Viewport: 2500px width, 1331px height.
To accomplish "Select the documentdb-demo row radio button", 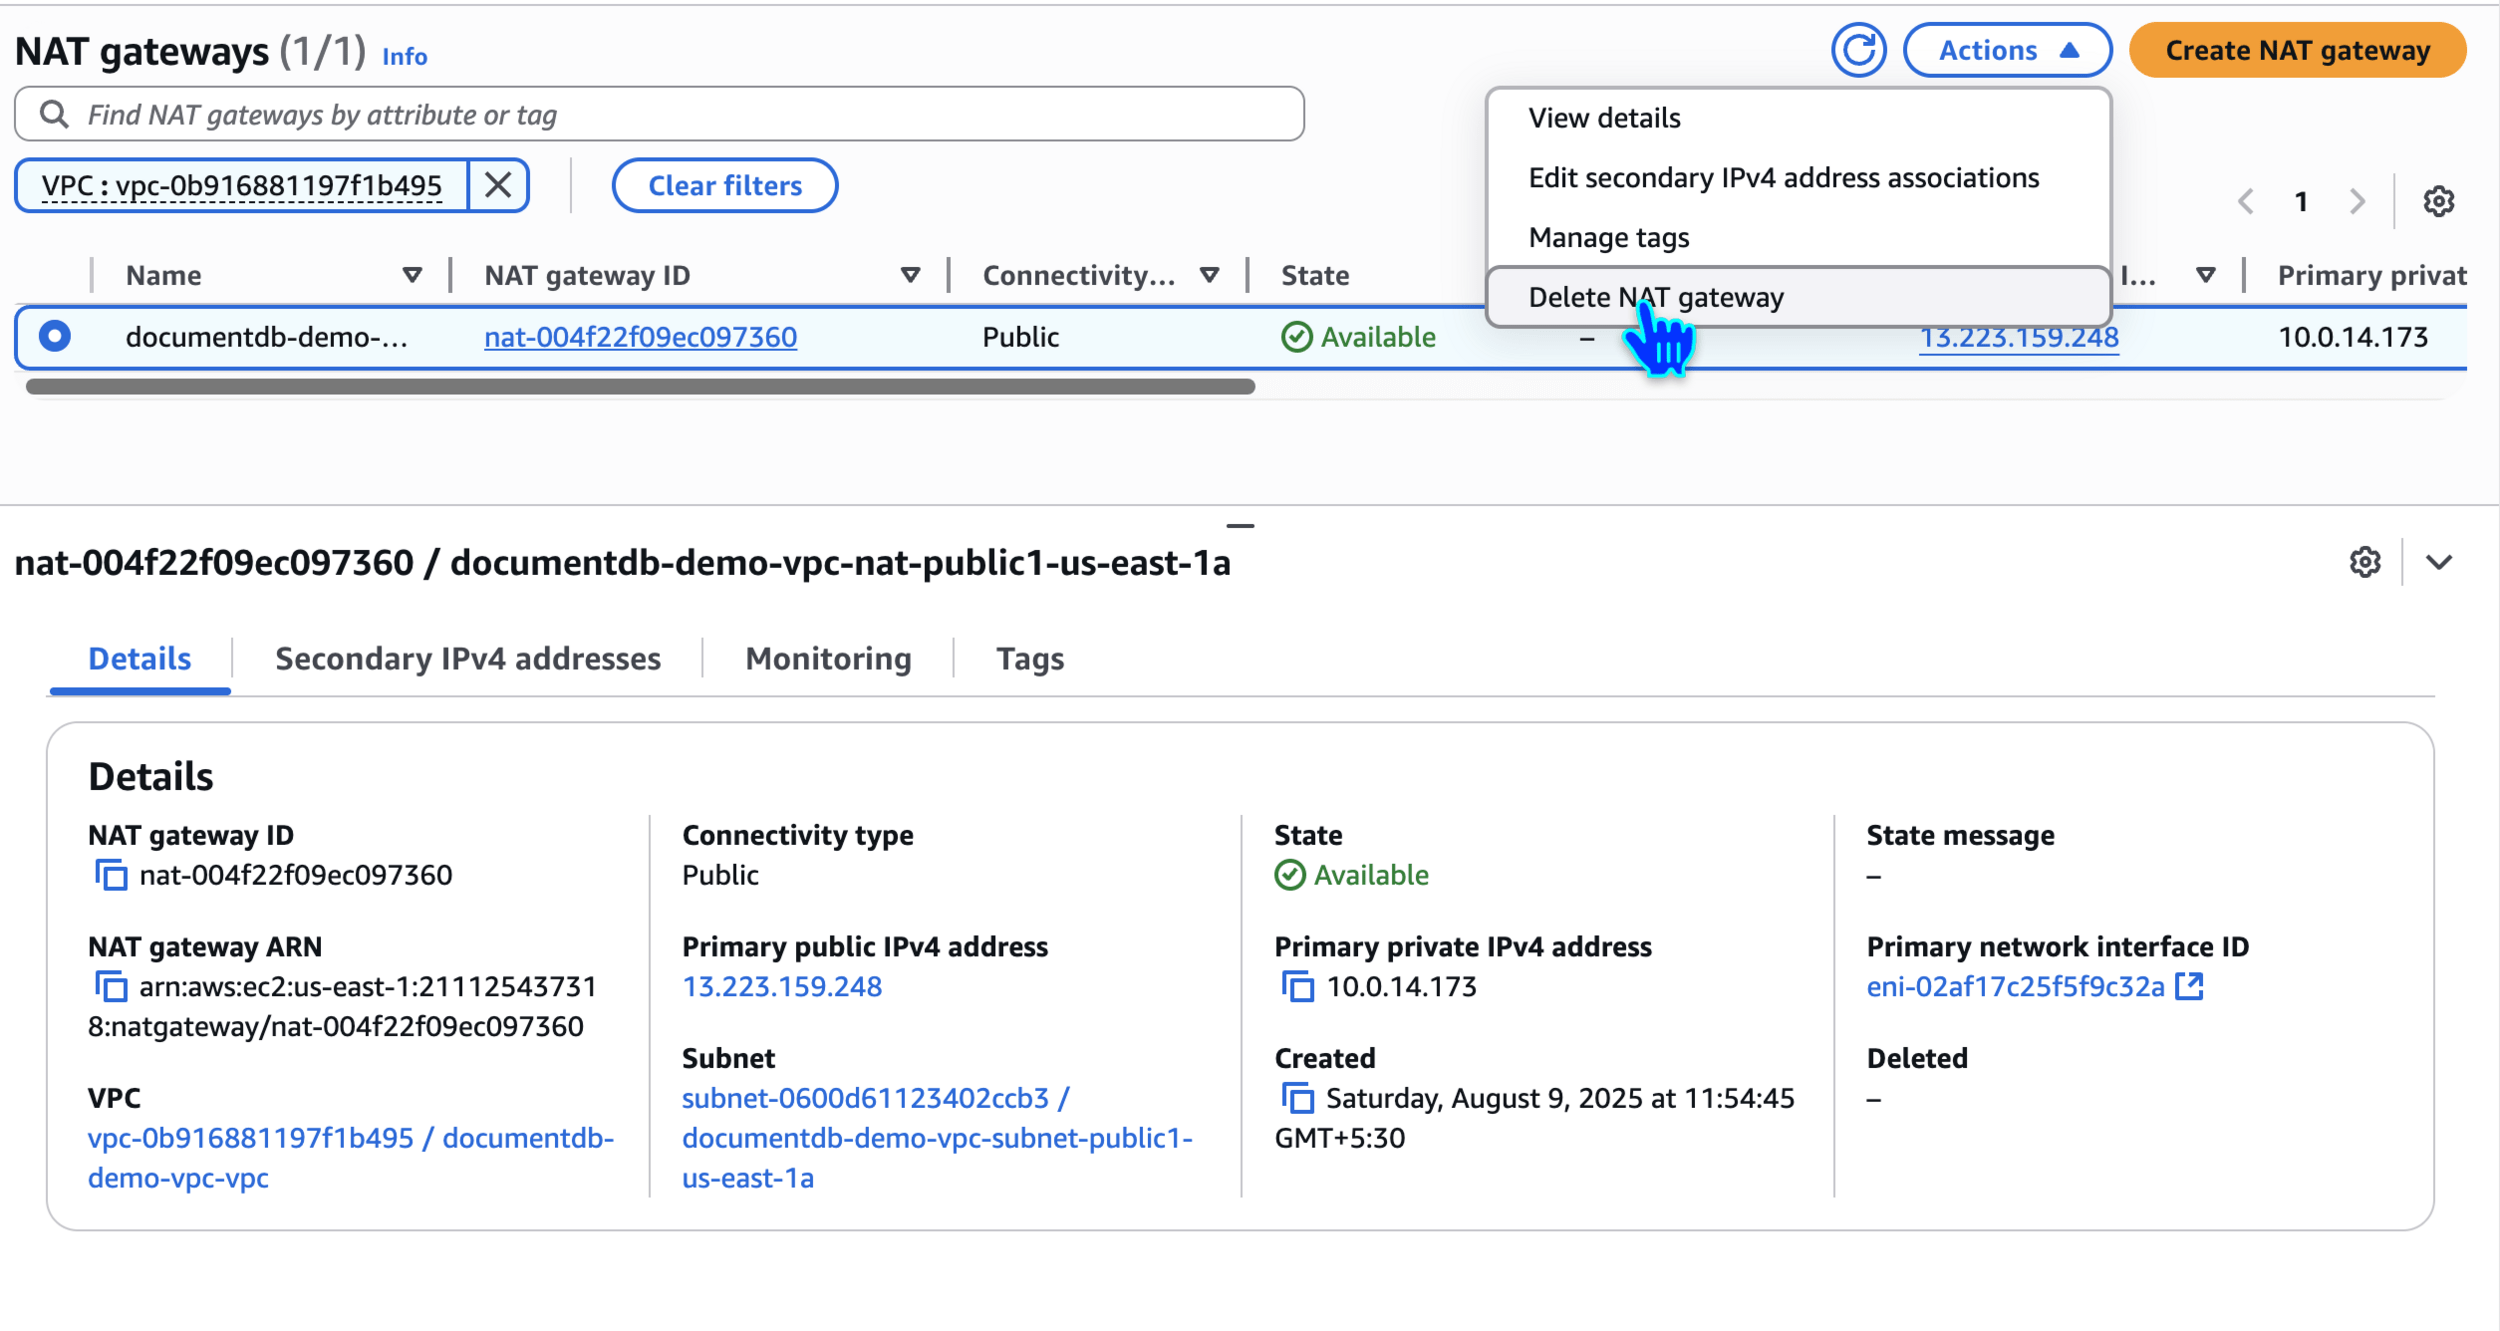I will point(55,336).
